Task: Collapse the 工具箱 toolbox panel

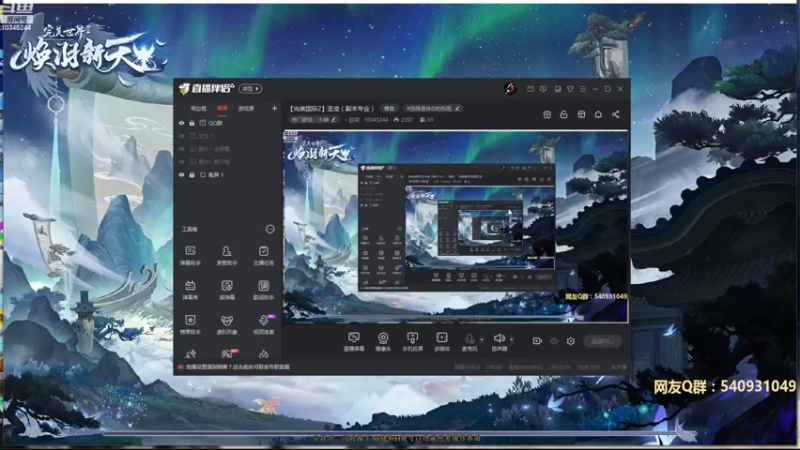Action: 270,229
